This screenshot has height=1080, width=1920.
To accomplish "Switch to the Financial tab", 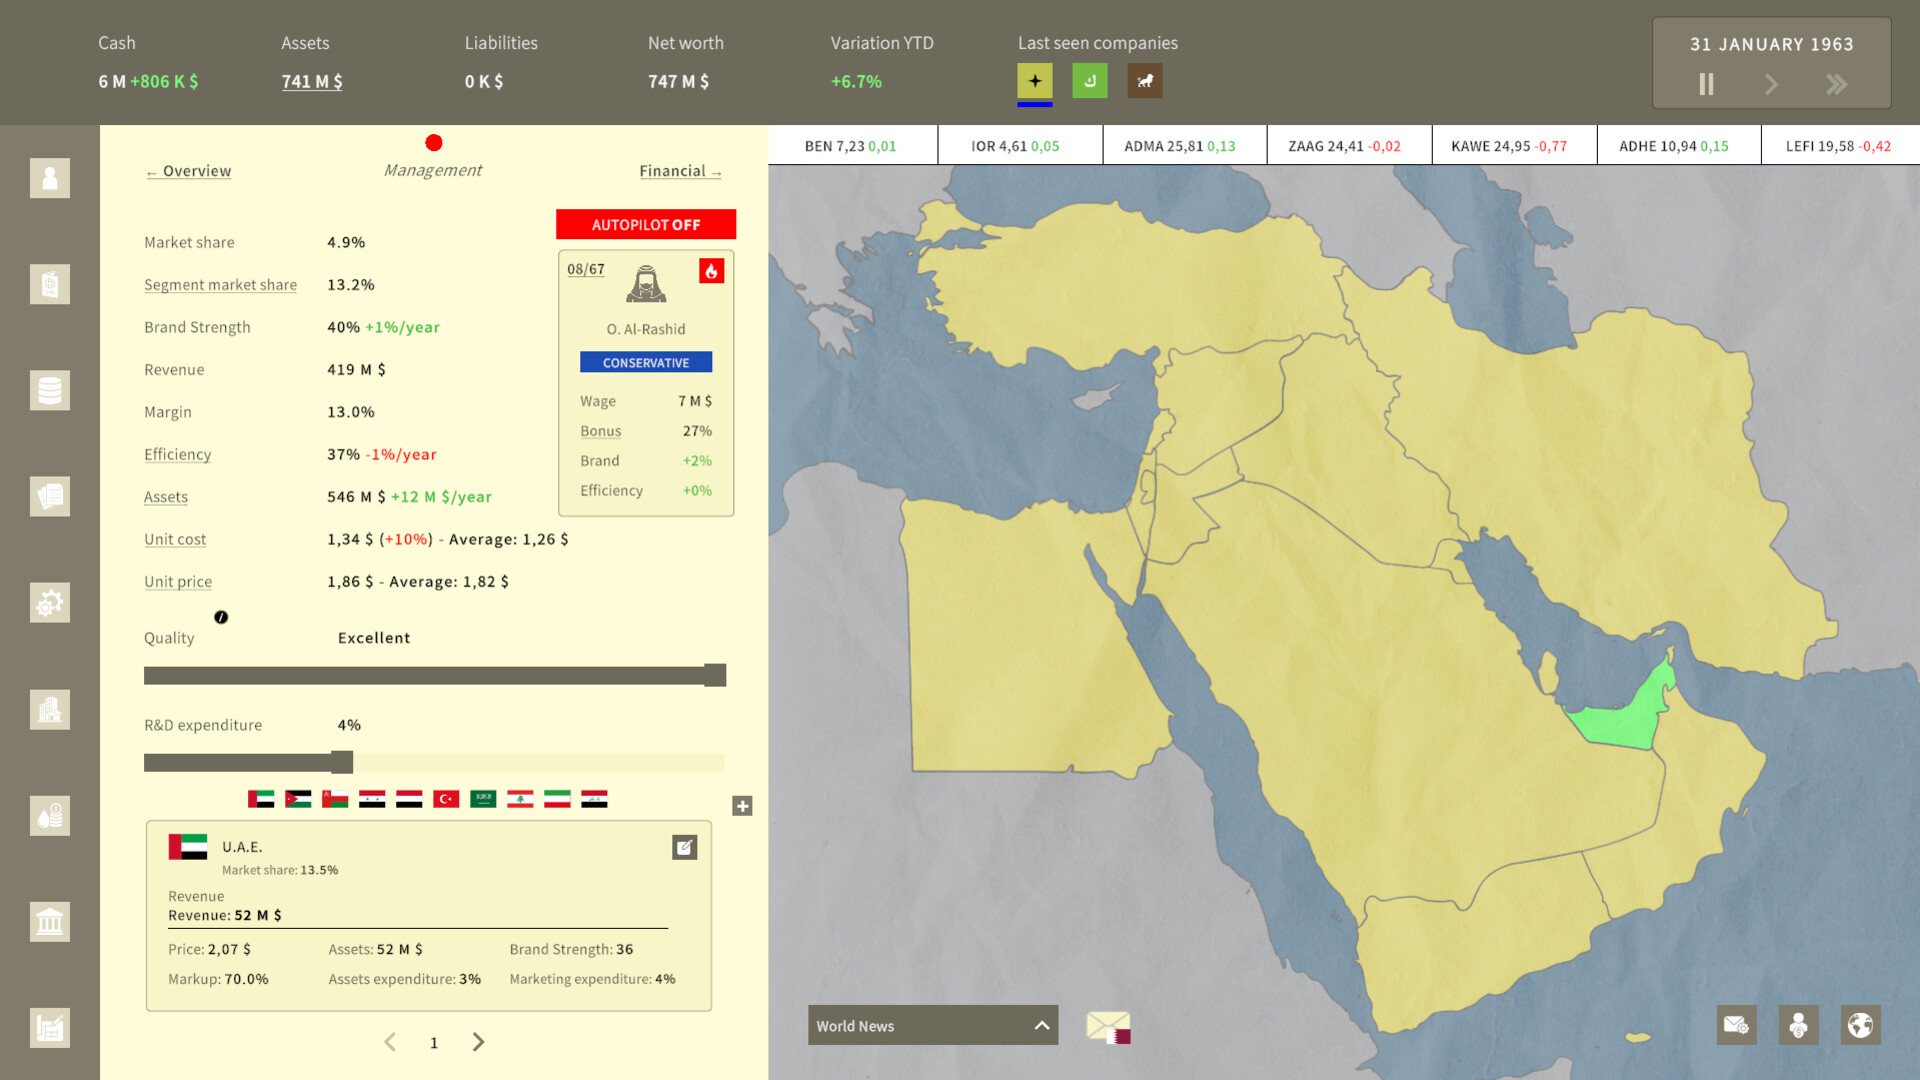I will pos(679,171).
